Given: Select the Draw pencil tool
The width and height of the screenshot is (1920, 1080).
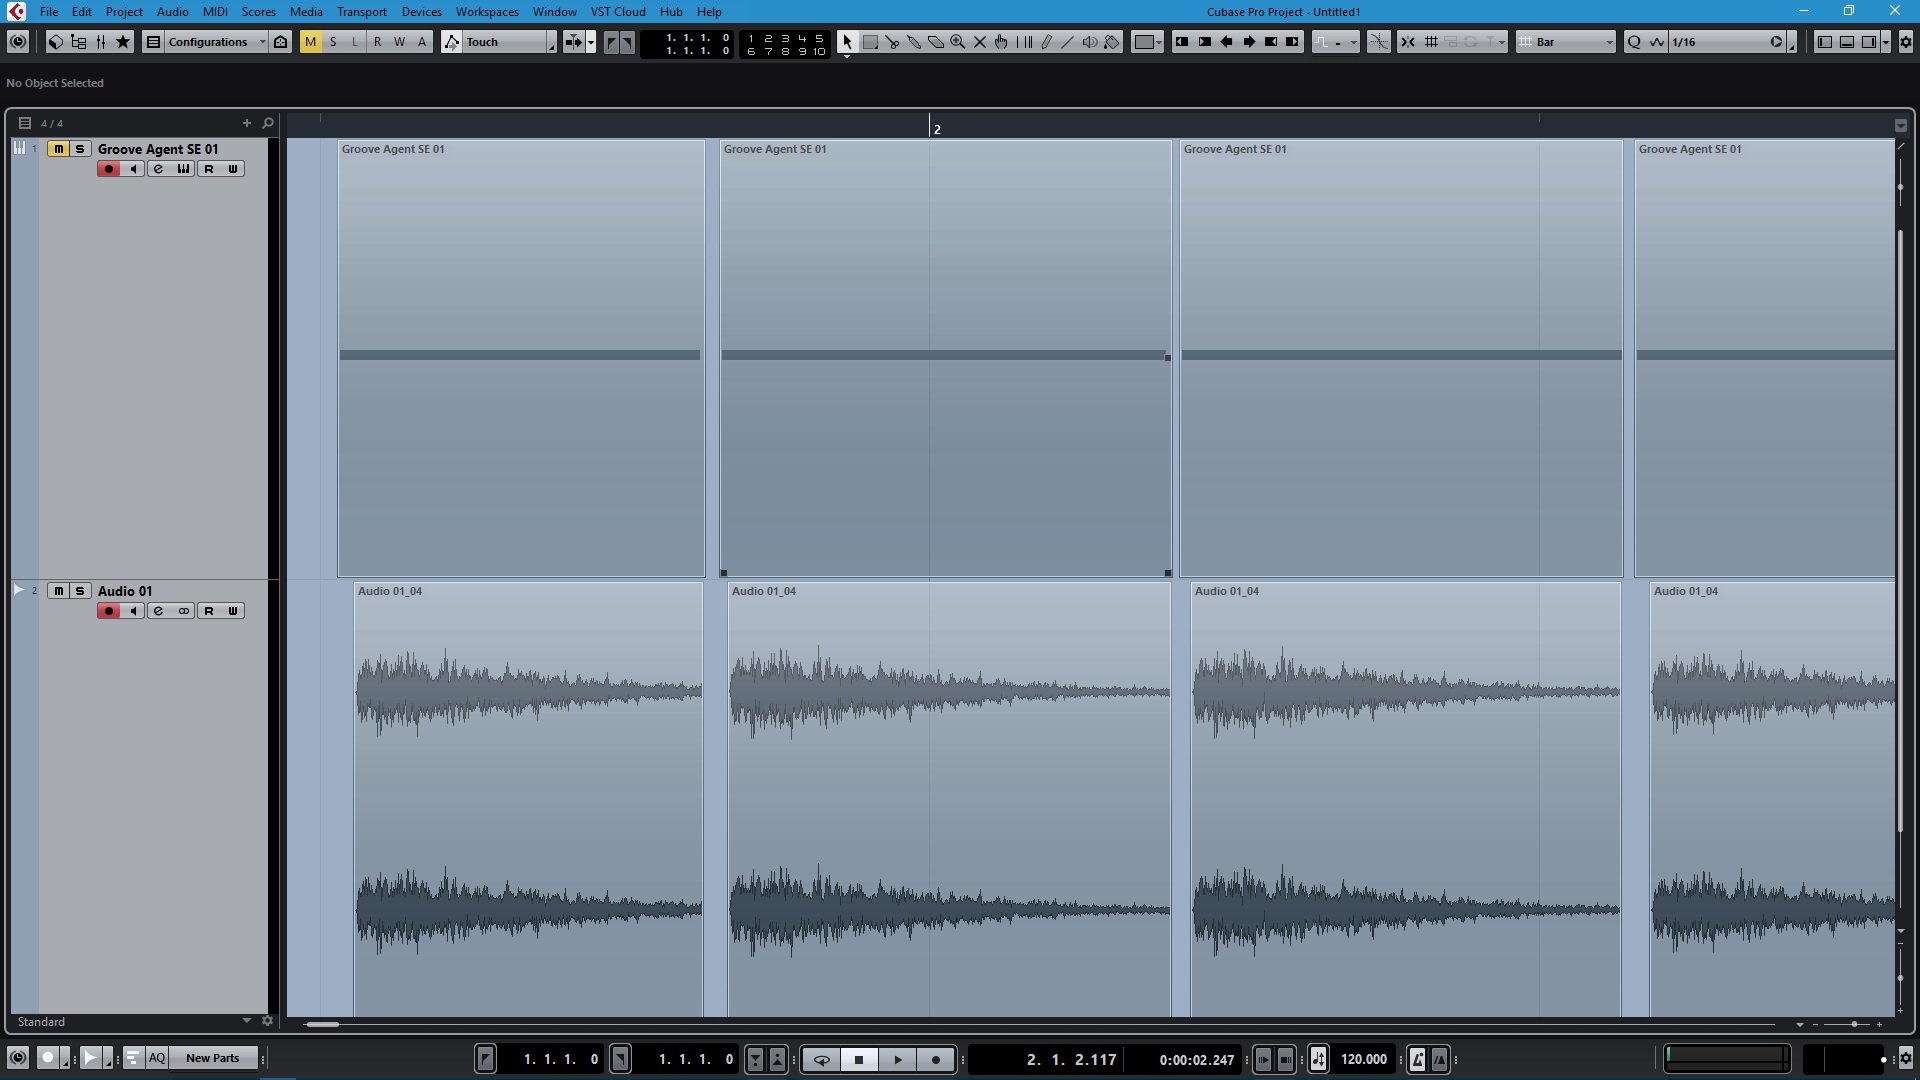Looking at the screenshot, I should 1046,42.
